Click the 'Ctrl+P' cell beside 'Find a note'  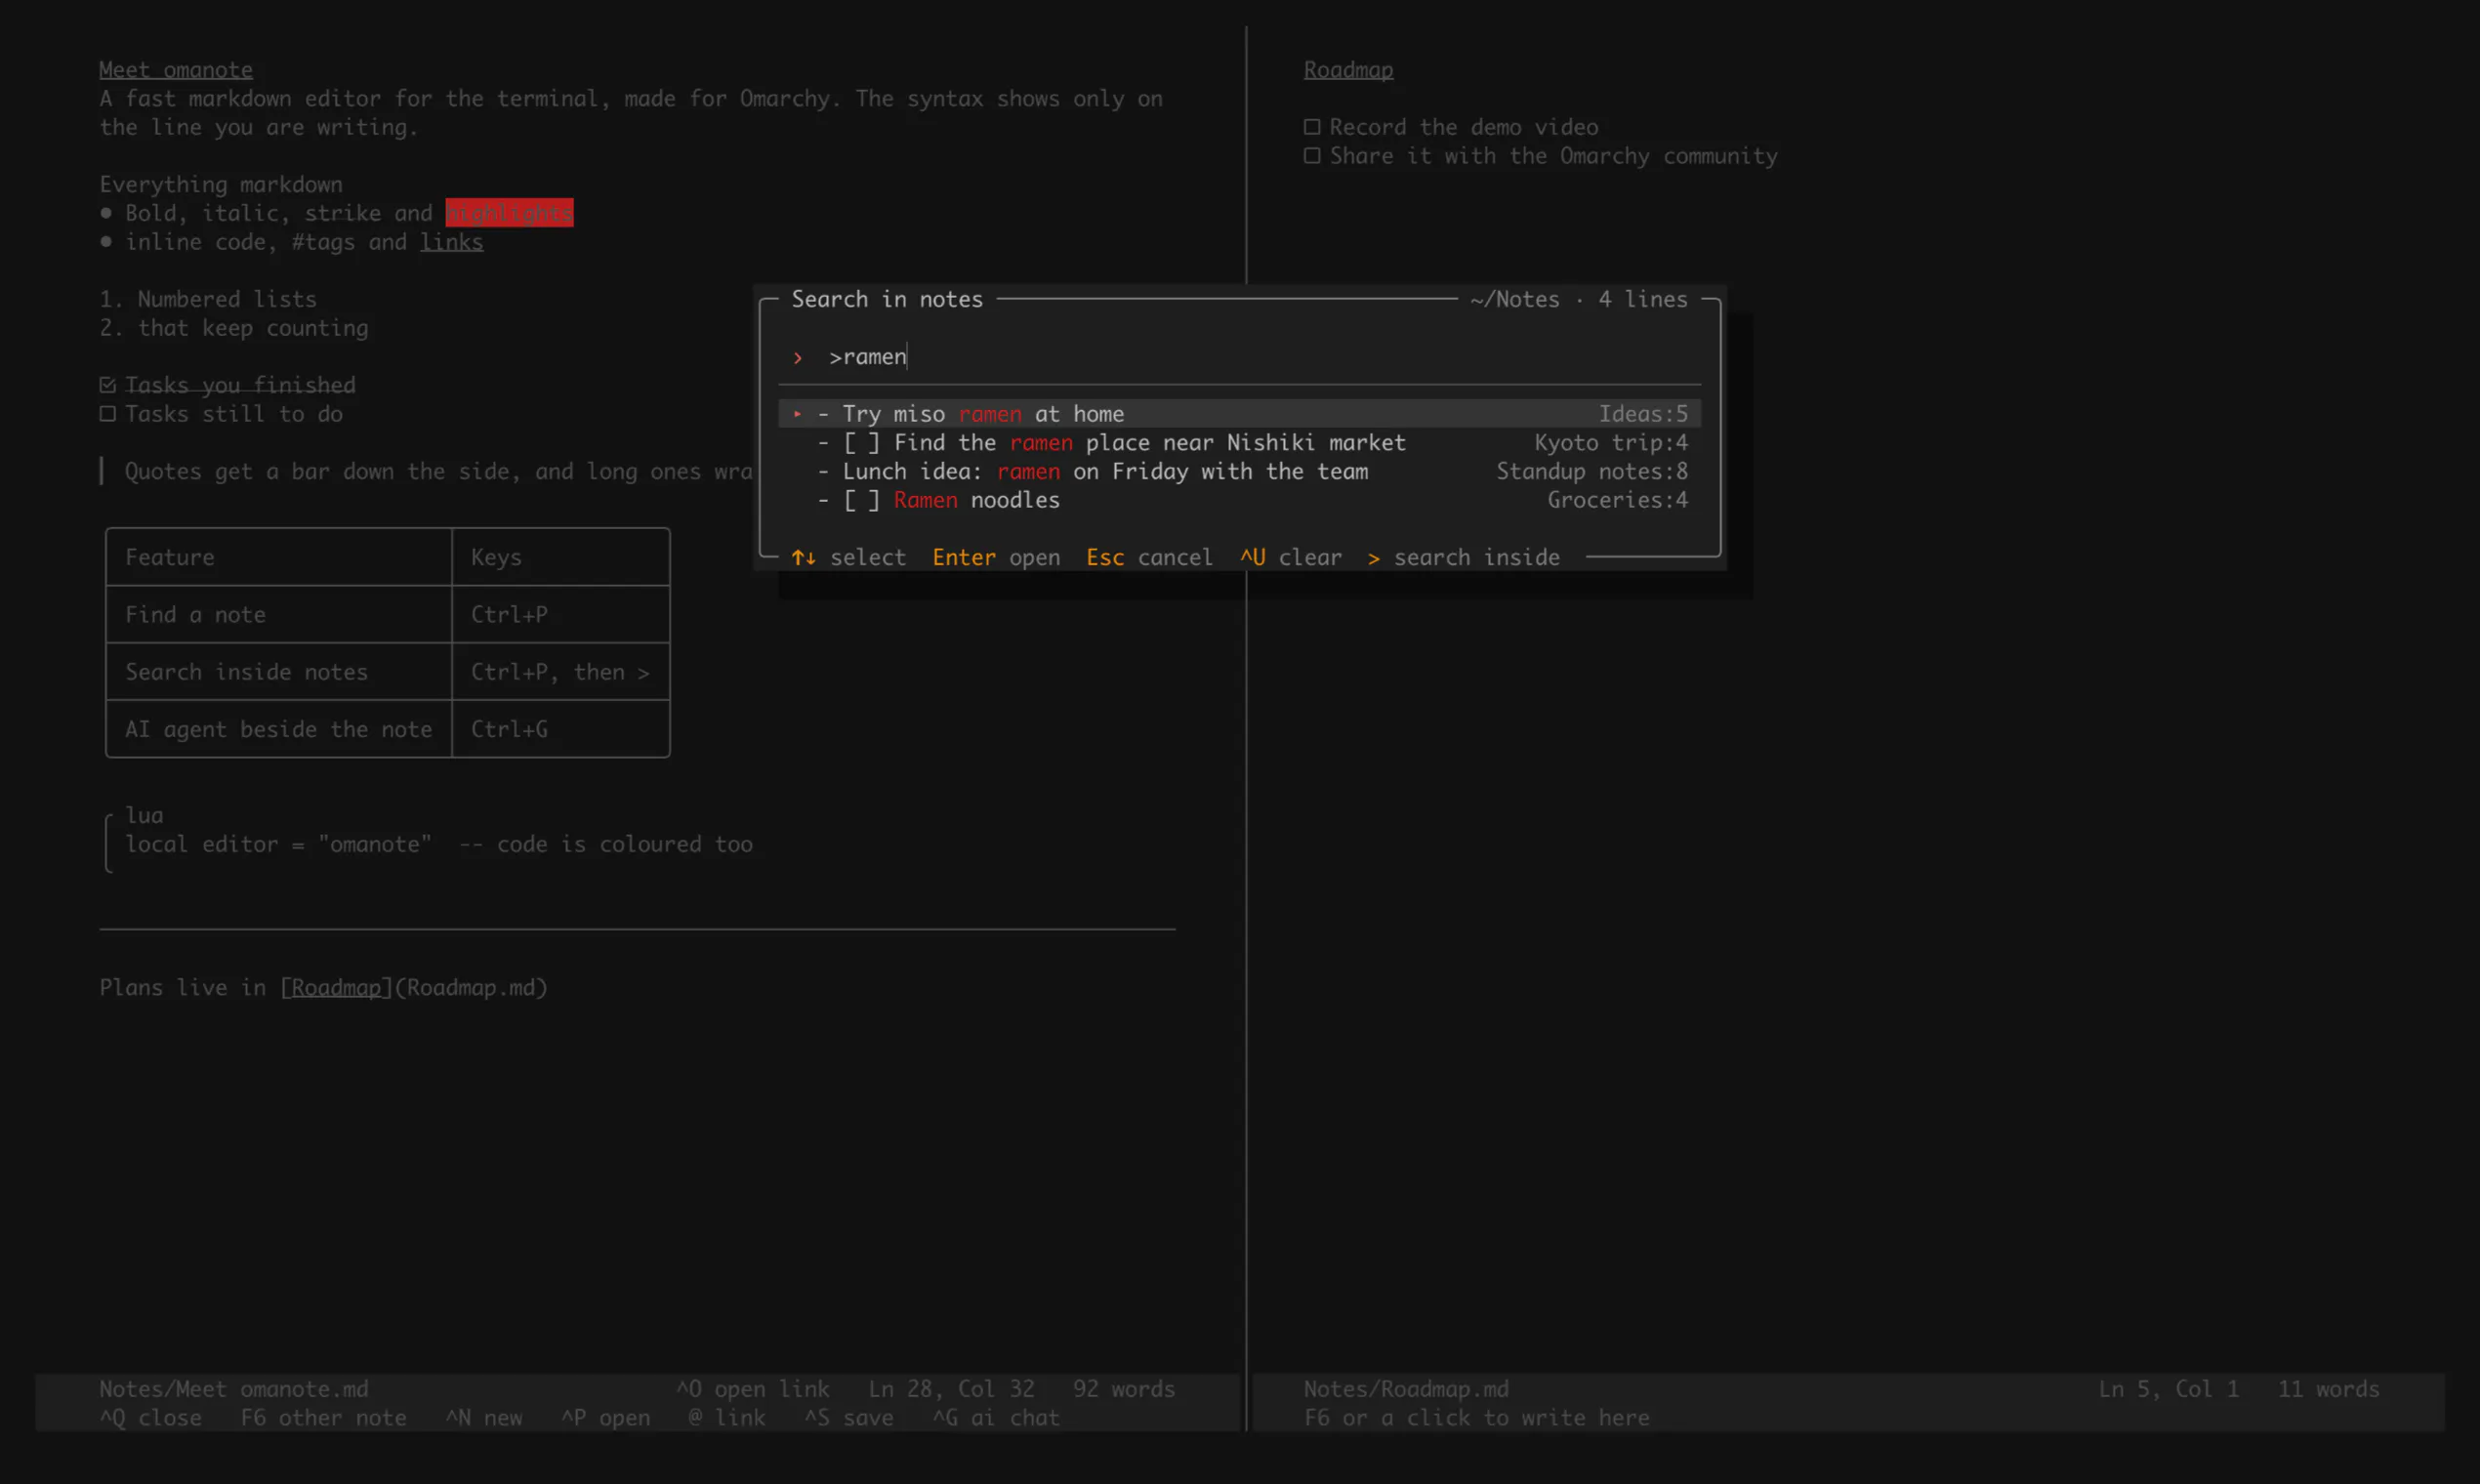[561, 615]
